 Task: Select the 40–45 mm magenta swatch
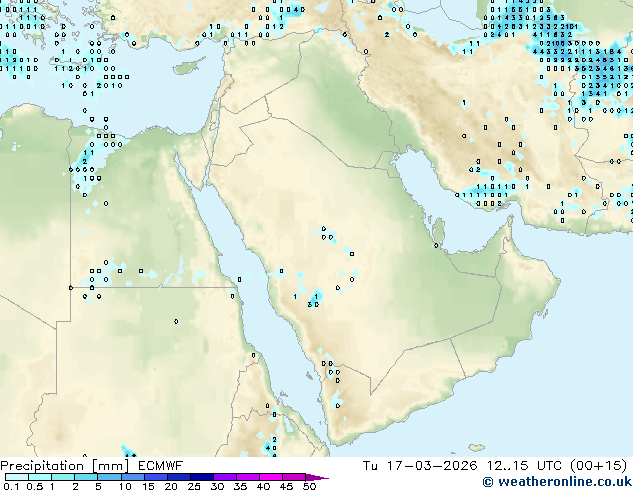pyautogui.click(x=271, y=477)
